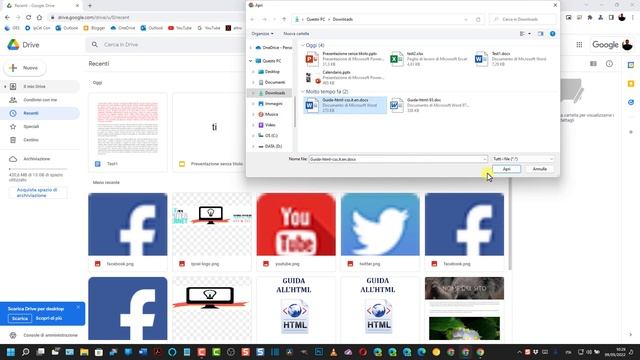Screen dimensions: 640x360
Task: Click Acquista spazio di archiviazione button
Action: (x=38, y=193)
